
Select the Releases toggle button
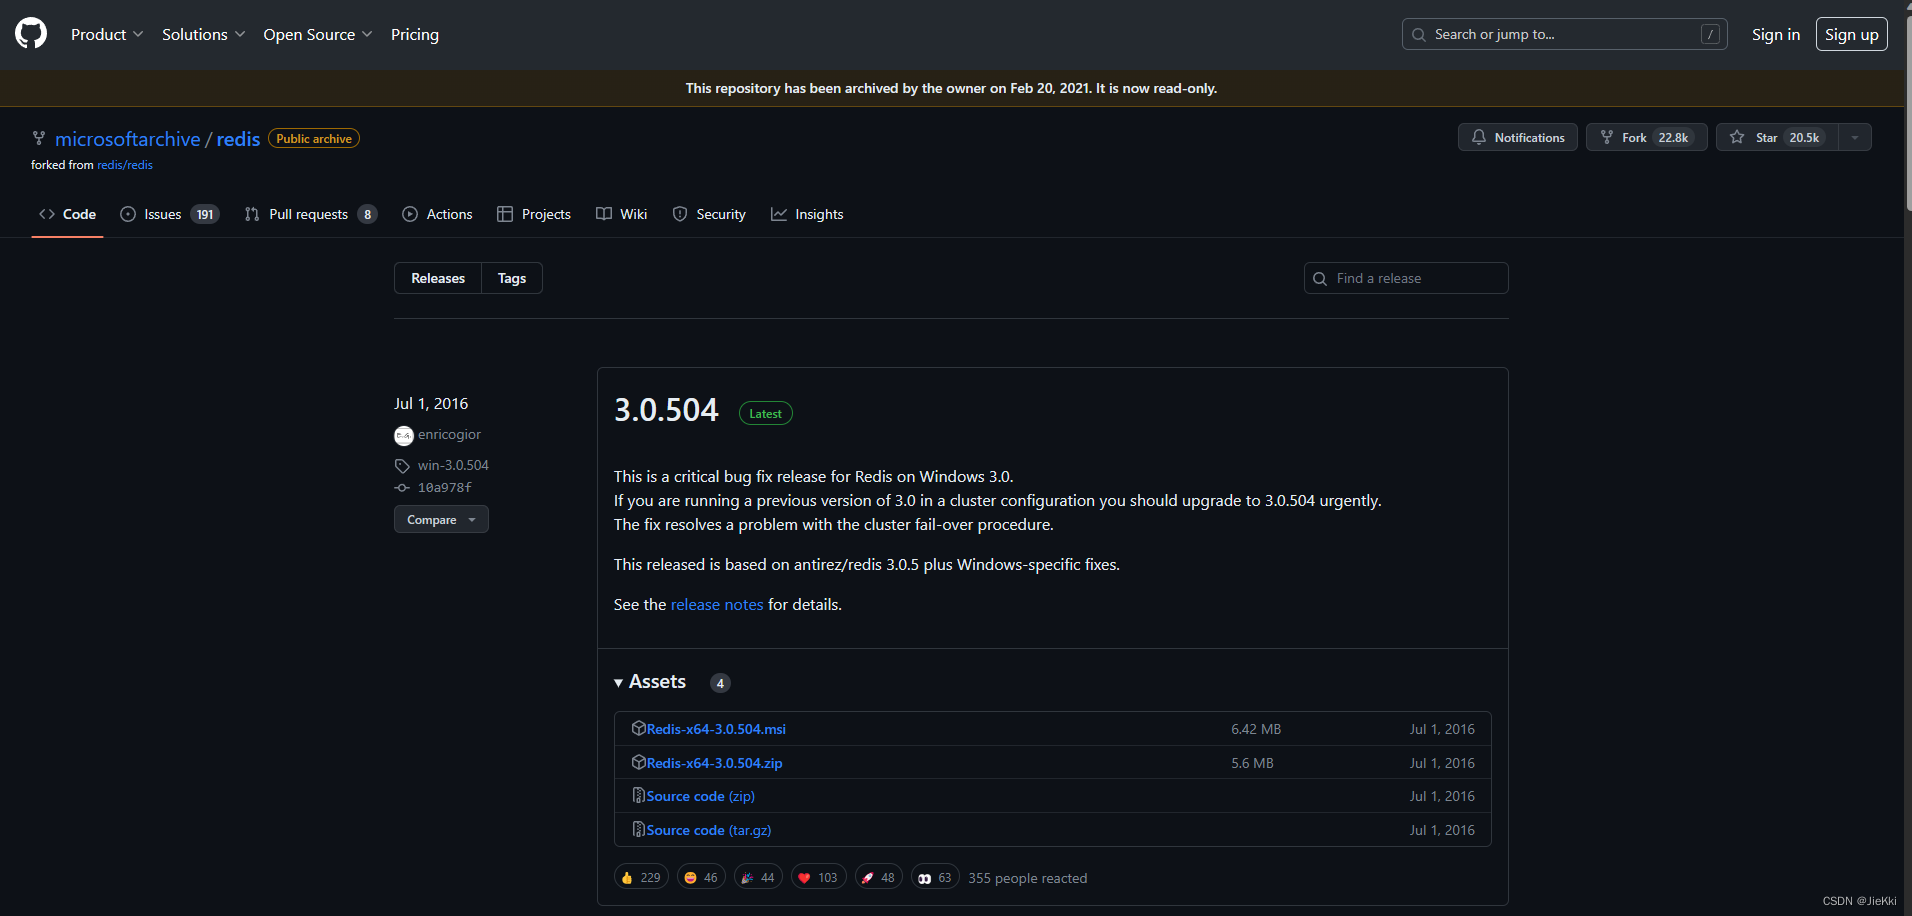point(438,278)
